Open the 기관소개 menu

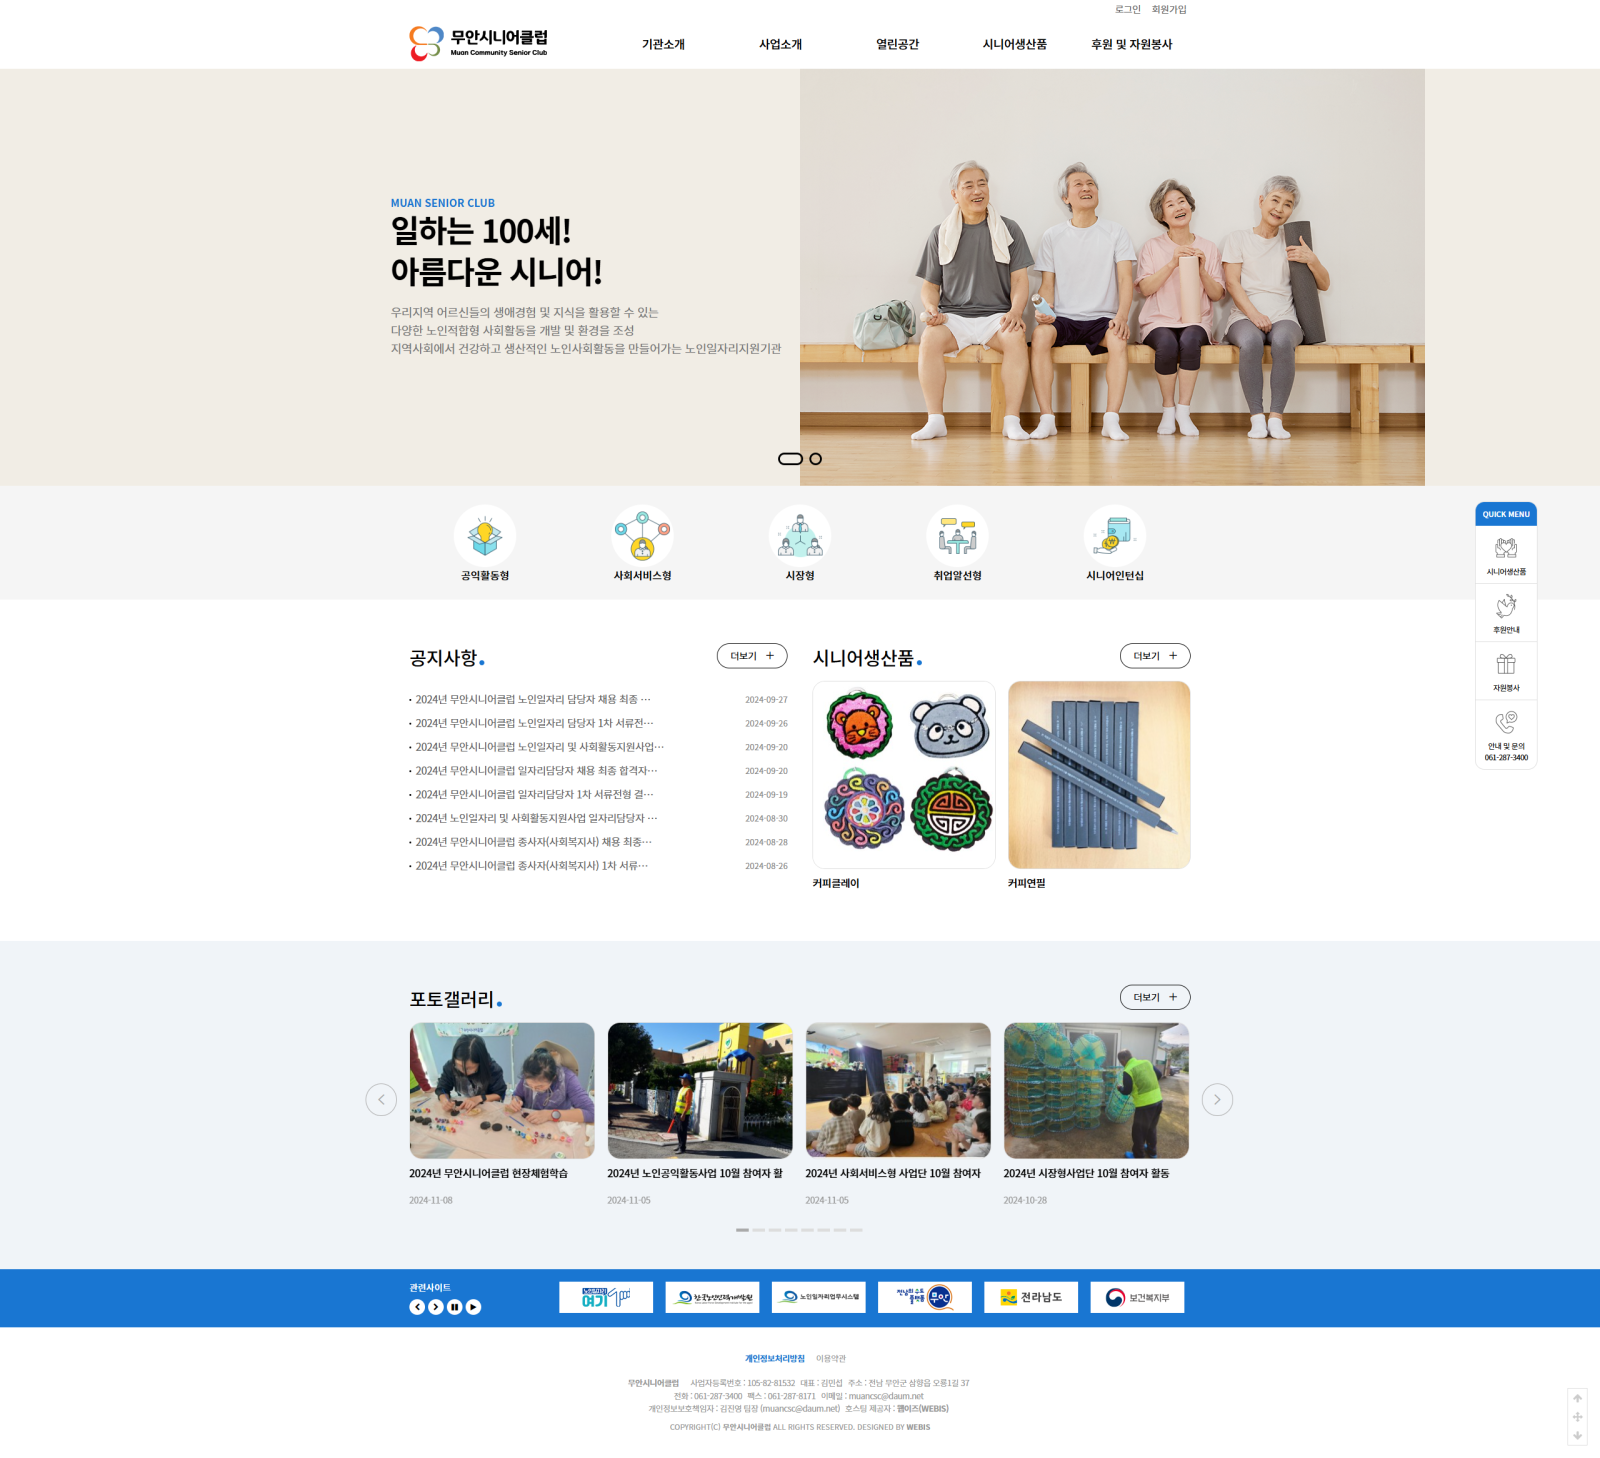663,45
